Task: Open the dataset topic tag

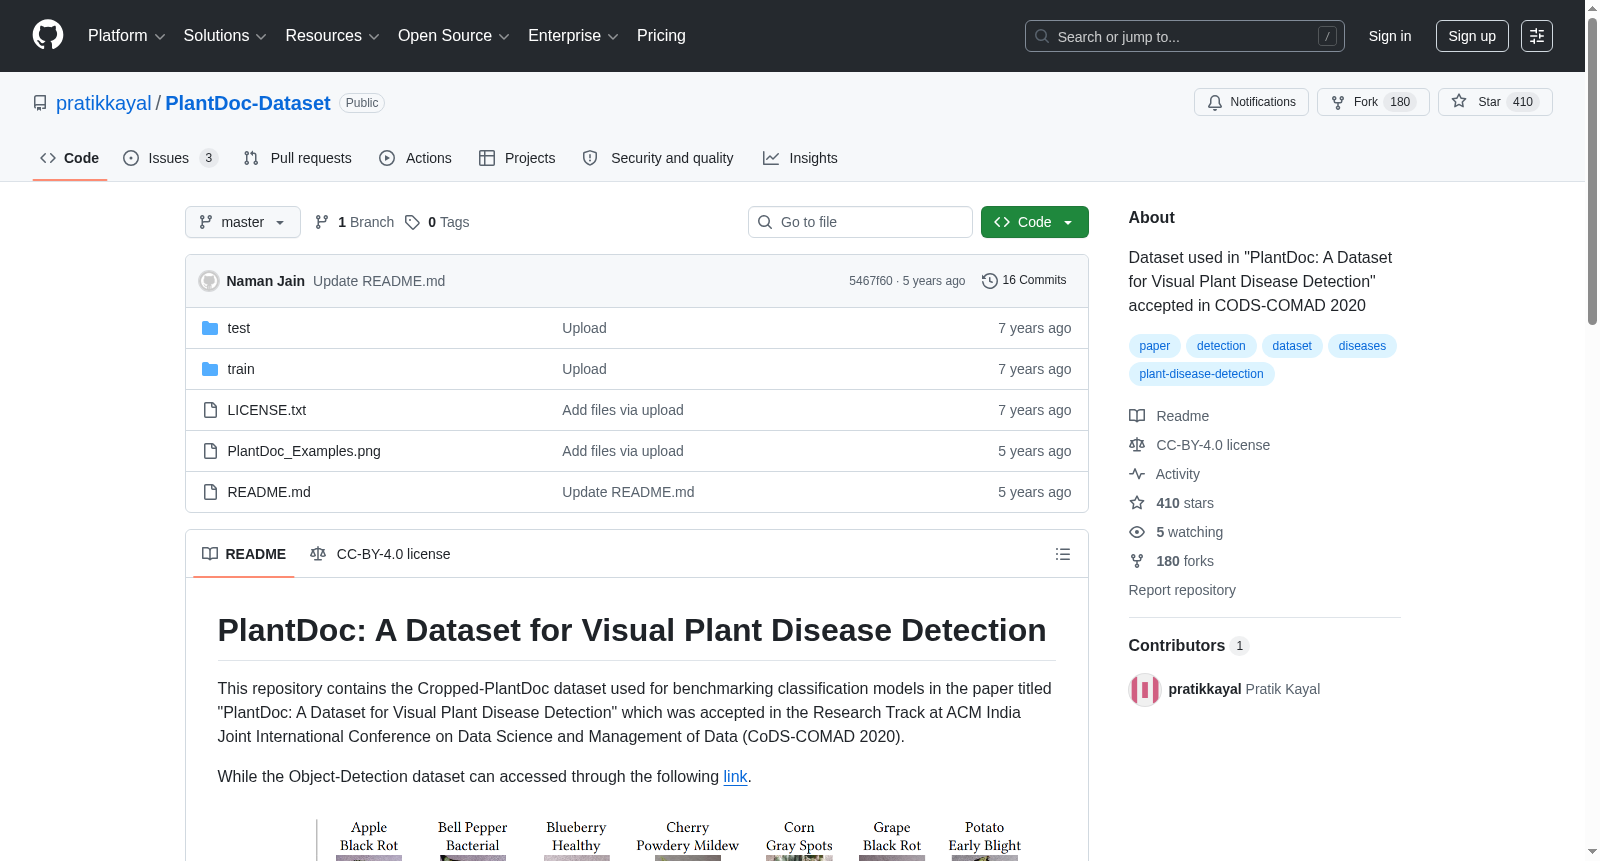Action: (1292, 346)
